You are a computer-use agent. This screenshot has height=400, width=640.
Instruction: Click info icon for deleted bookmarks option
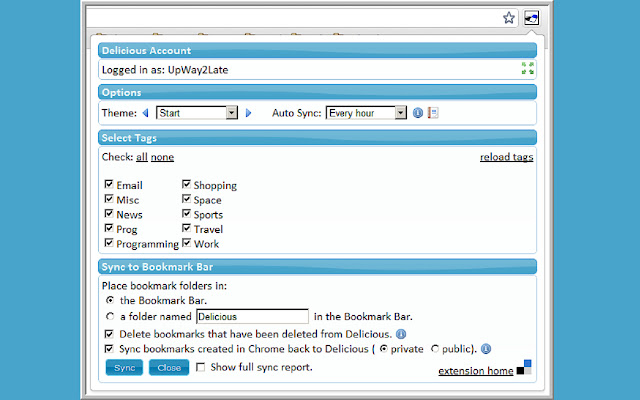[401, 334]
